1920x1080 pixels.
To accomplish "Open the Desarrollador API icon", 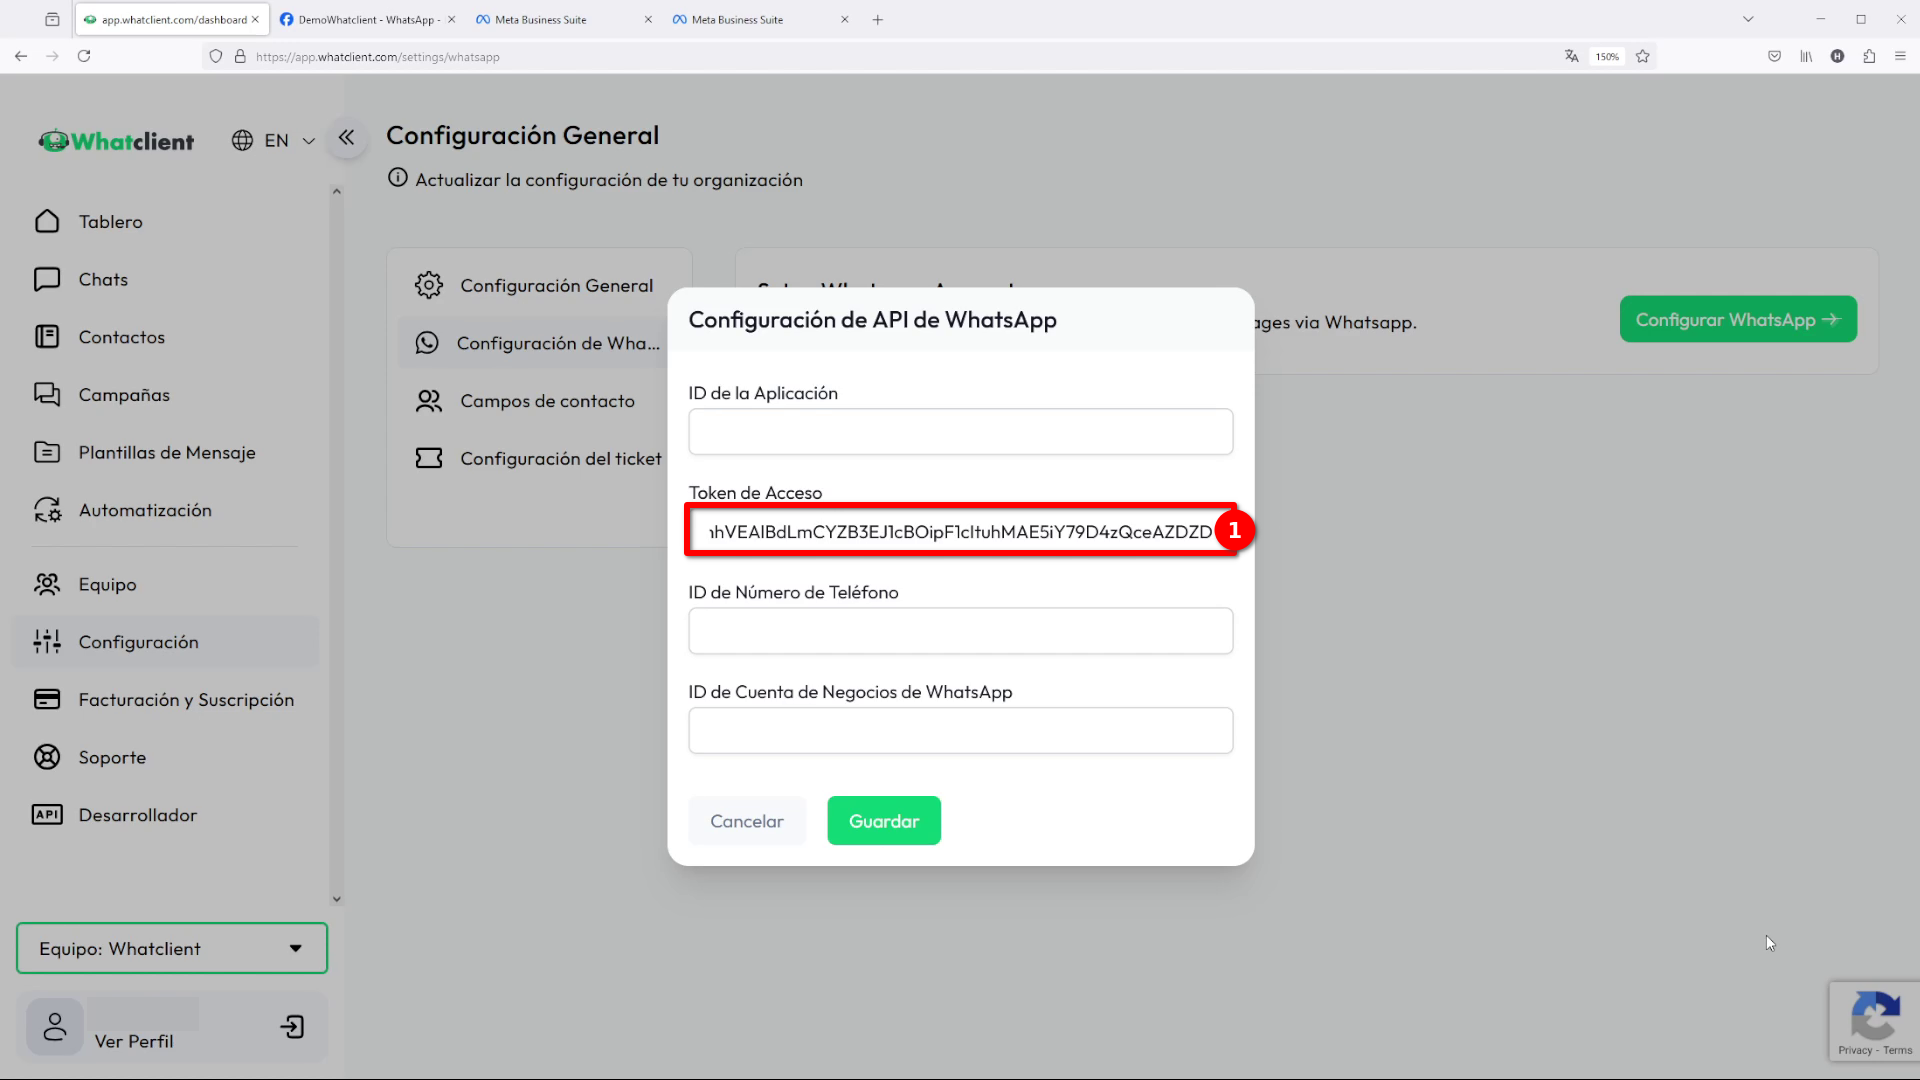I will pos(47,815).
